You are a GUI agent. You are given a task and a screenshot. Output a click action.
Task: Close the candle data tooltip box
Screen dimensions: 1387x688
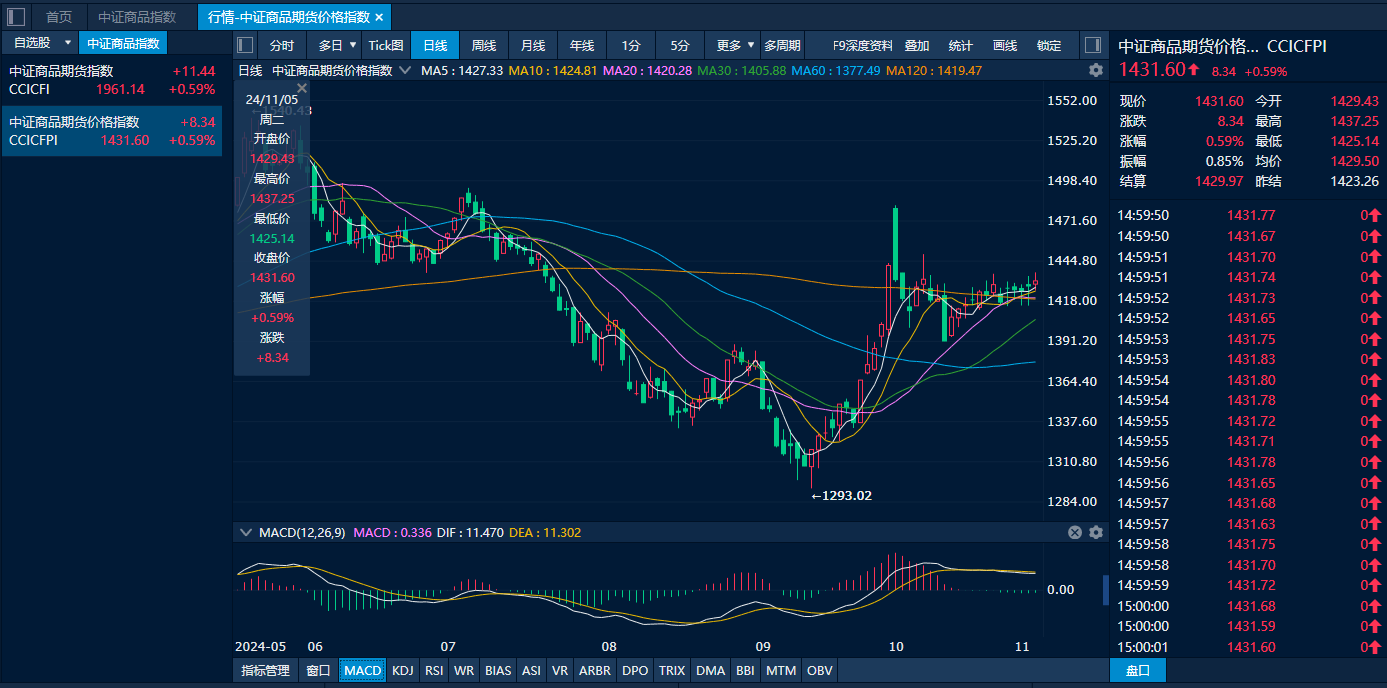302,88
